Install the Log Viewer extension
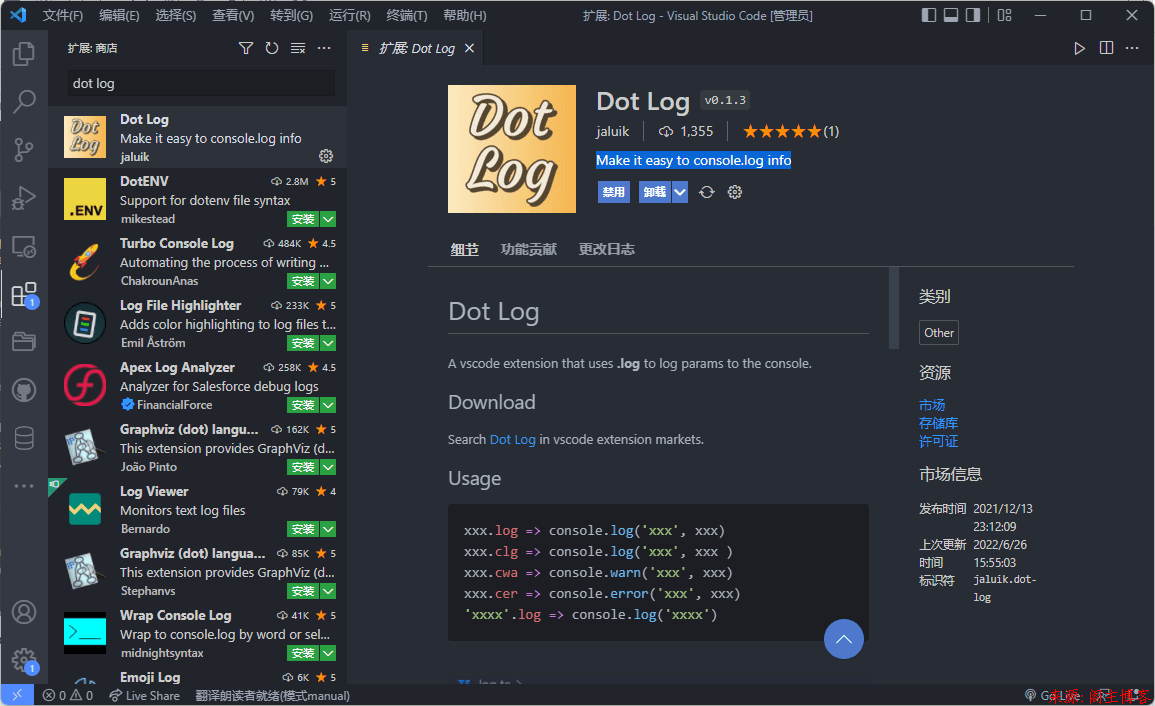The height and width of the screenshot is (706, 1155). [303, 528]
